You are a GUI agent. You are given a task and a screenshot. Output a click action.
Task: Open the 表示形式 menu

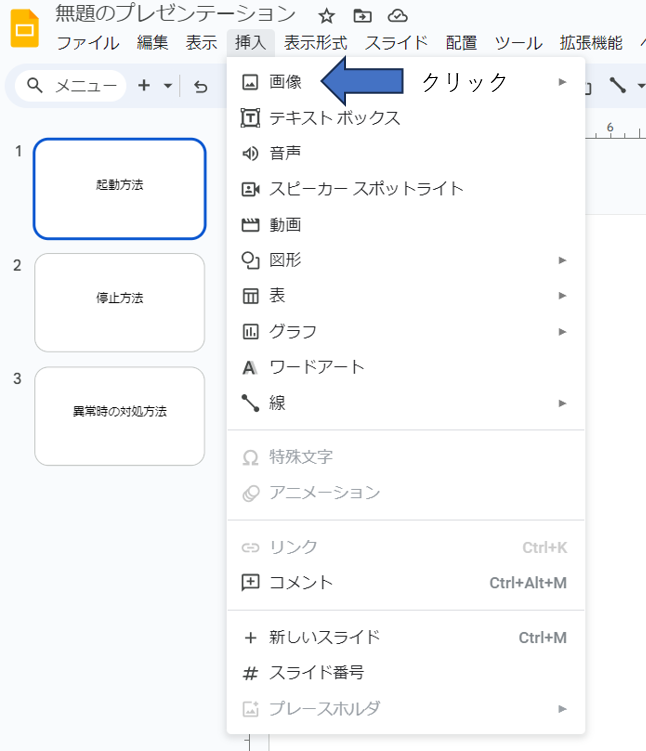315,43
